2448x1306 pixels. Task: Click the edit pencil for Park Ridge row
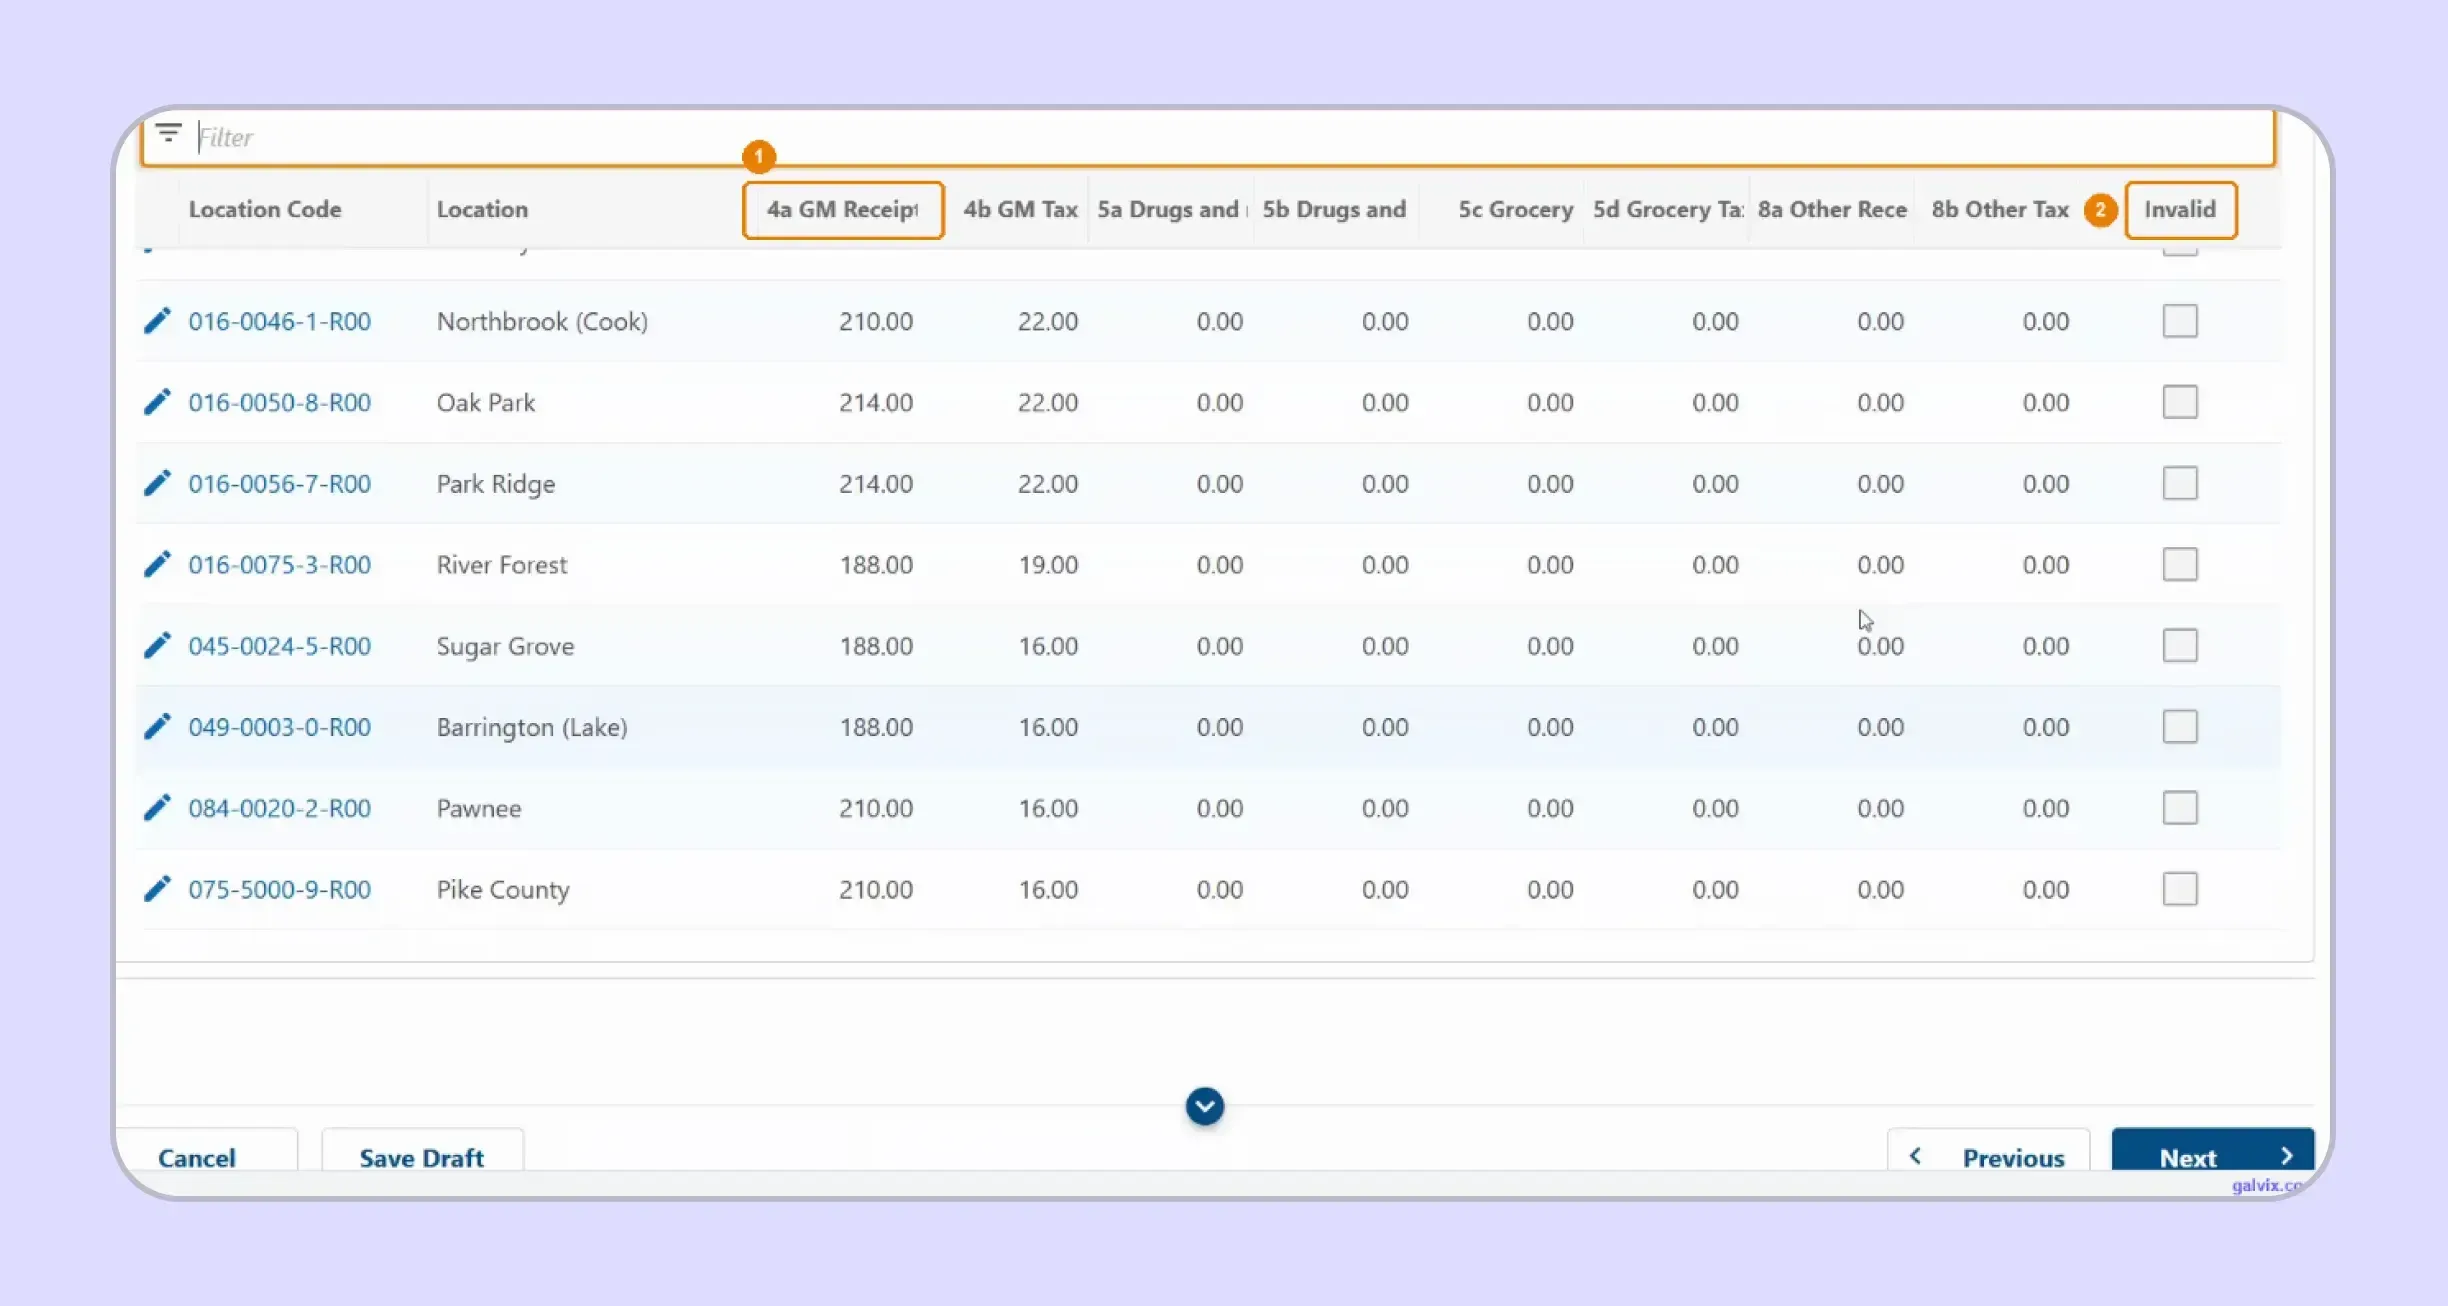pos(157,483)
